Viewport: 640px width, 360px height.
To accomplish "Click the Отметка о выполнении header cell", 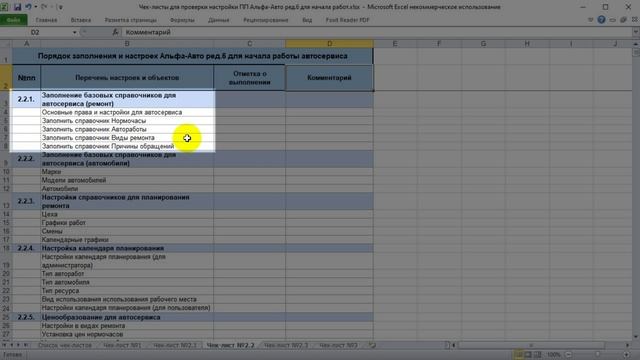I will pyautogui.click(x=249, y=78).
